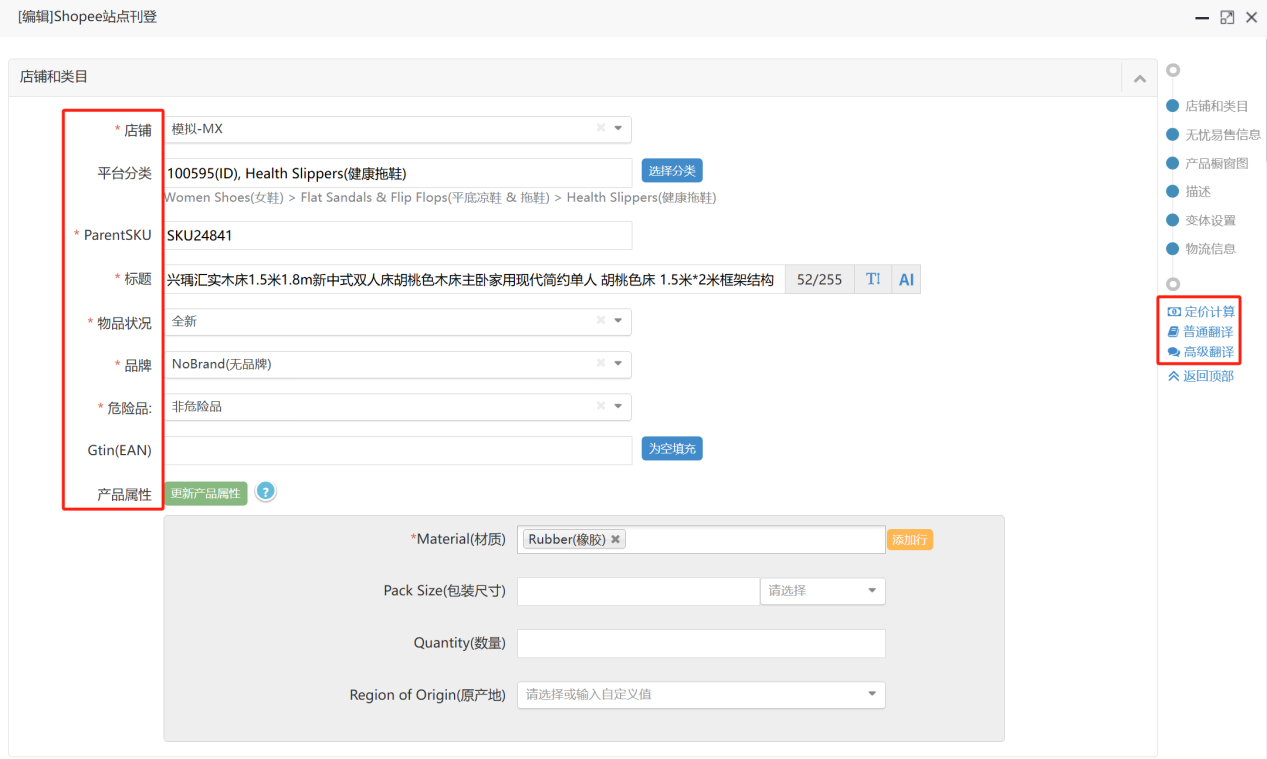This screenshot has height=759, width=1267.
Task: Open 定价计算 pricing calculator link
Action: click(1209, 312)
